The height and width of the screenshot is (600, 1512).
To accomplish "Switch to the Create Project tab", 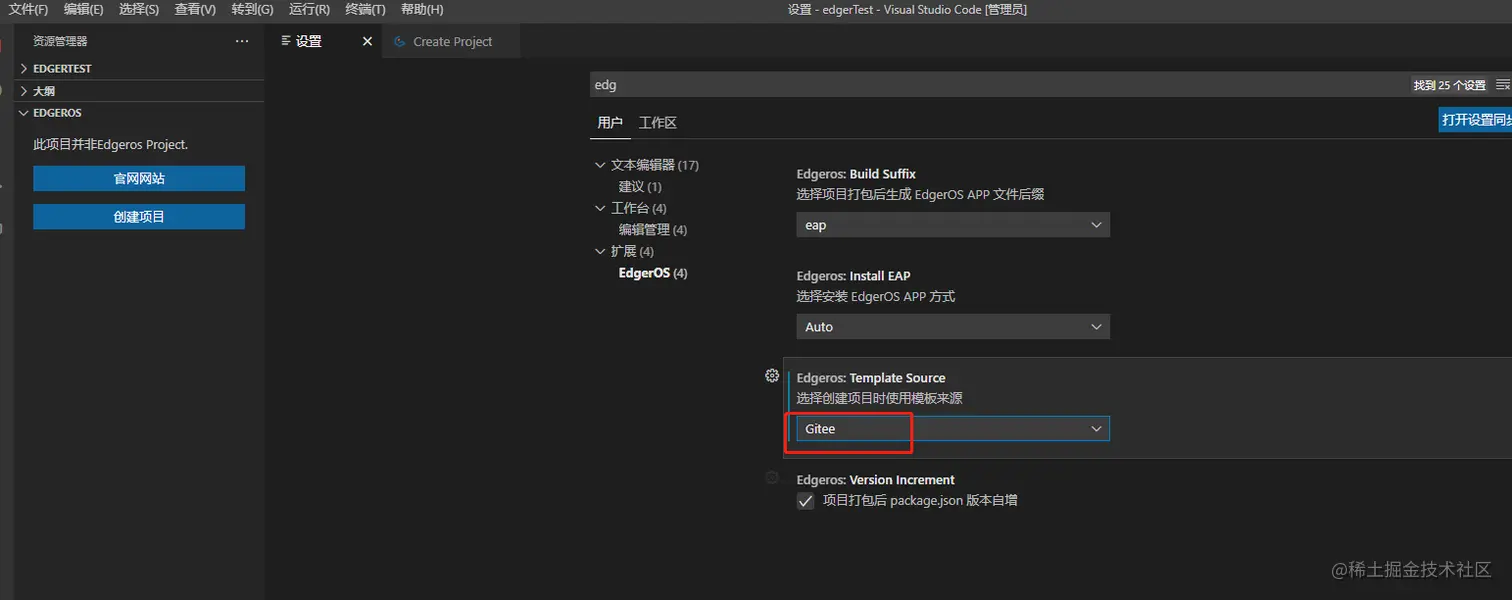I will 452,41.
